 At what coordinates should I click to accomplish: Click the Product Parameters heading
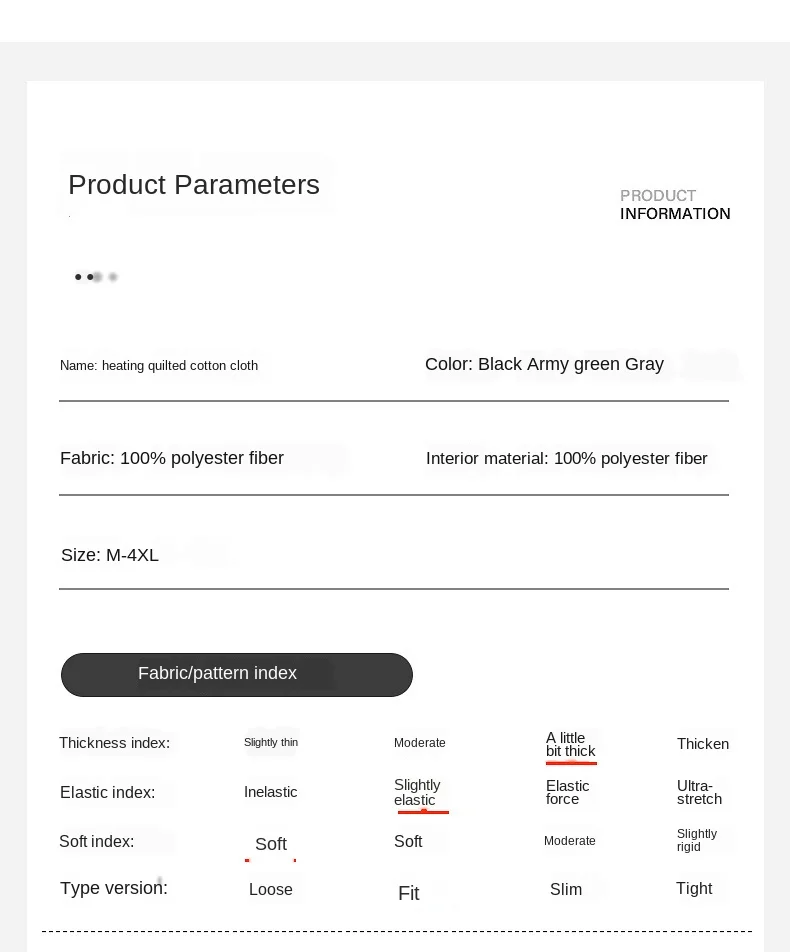tap(194, 185)
